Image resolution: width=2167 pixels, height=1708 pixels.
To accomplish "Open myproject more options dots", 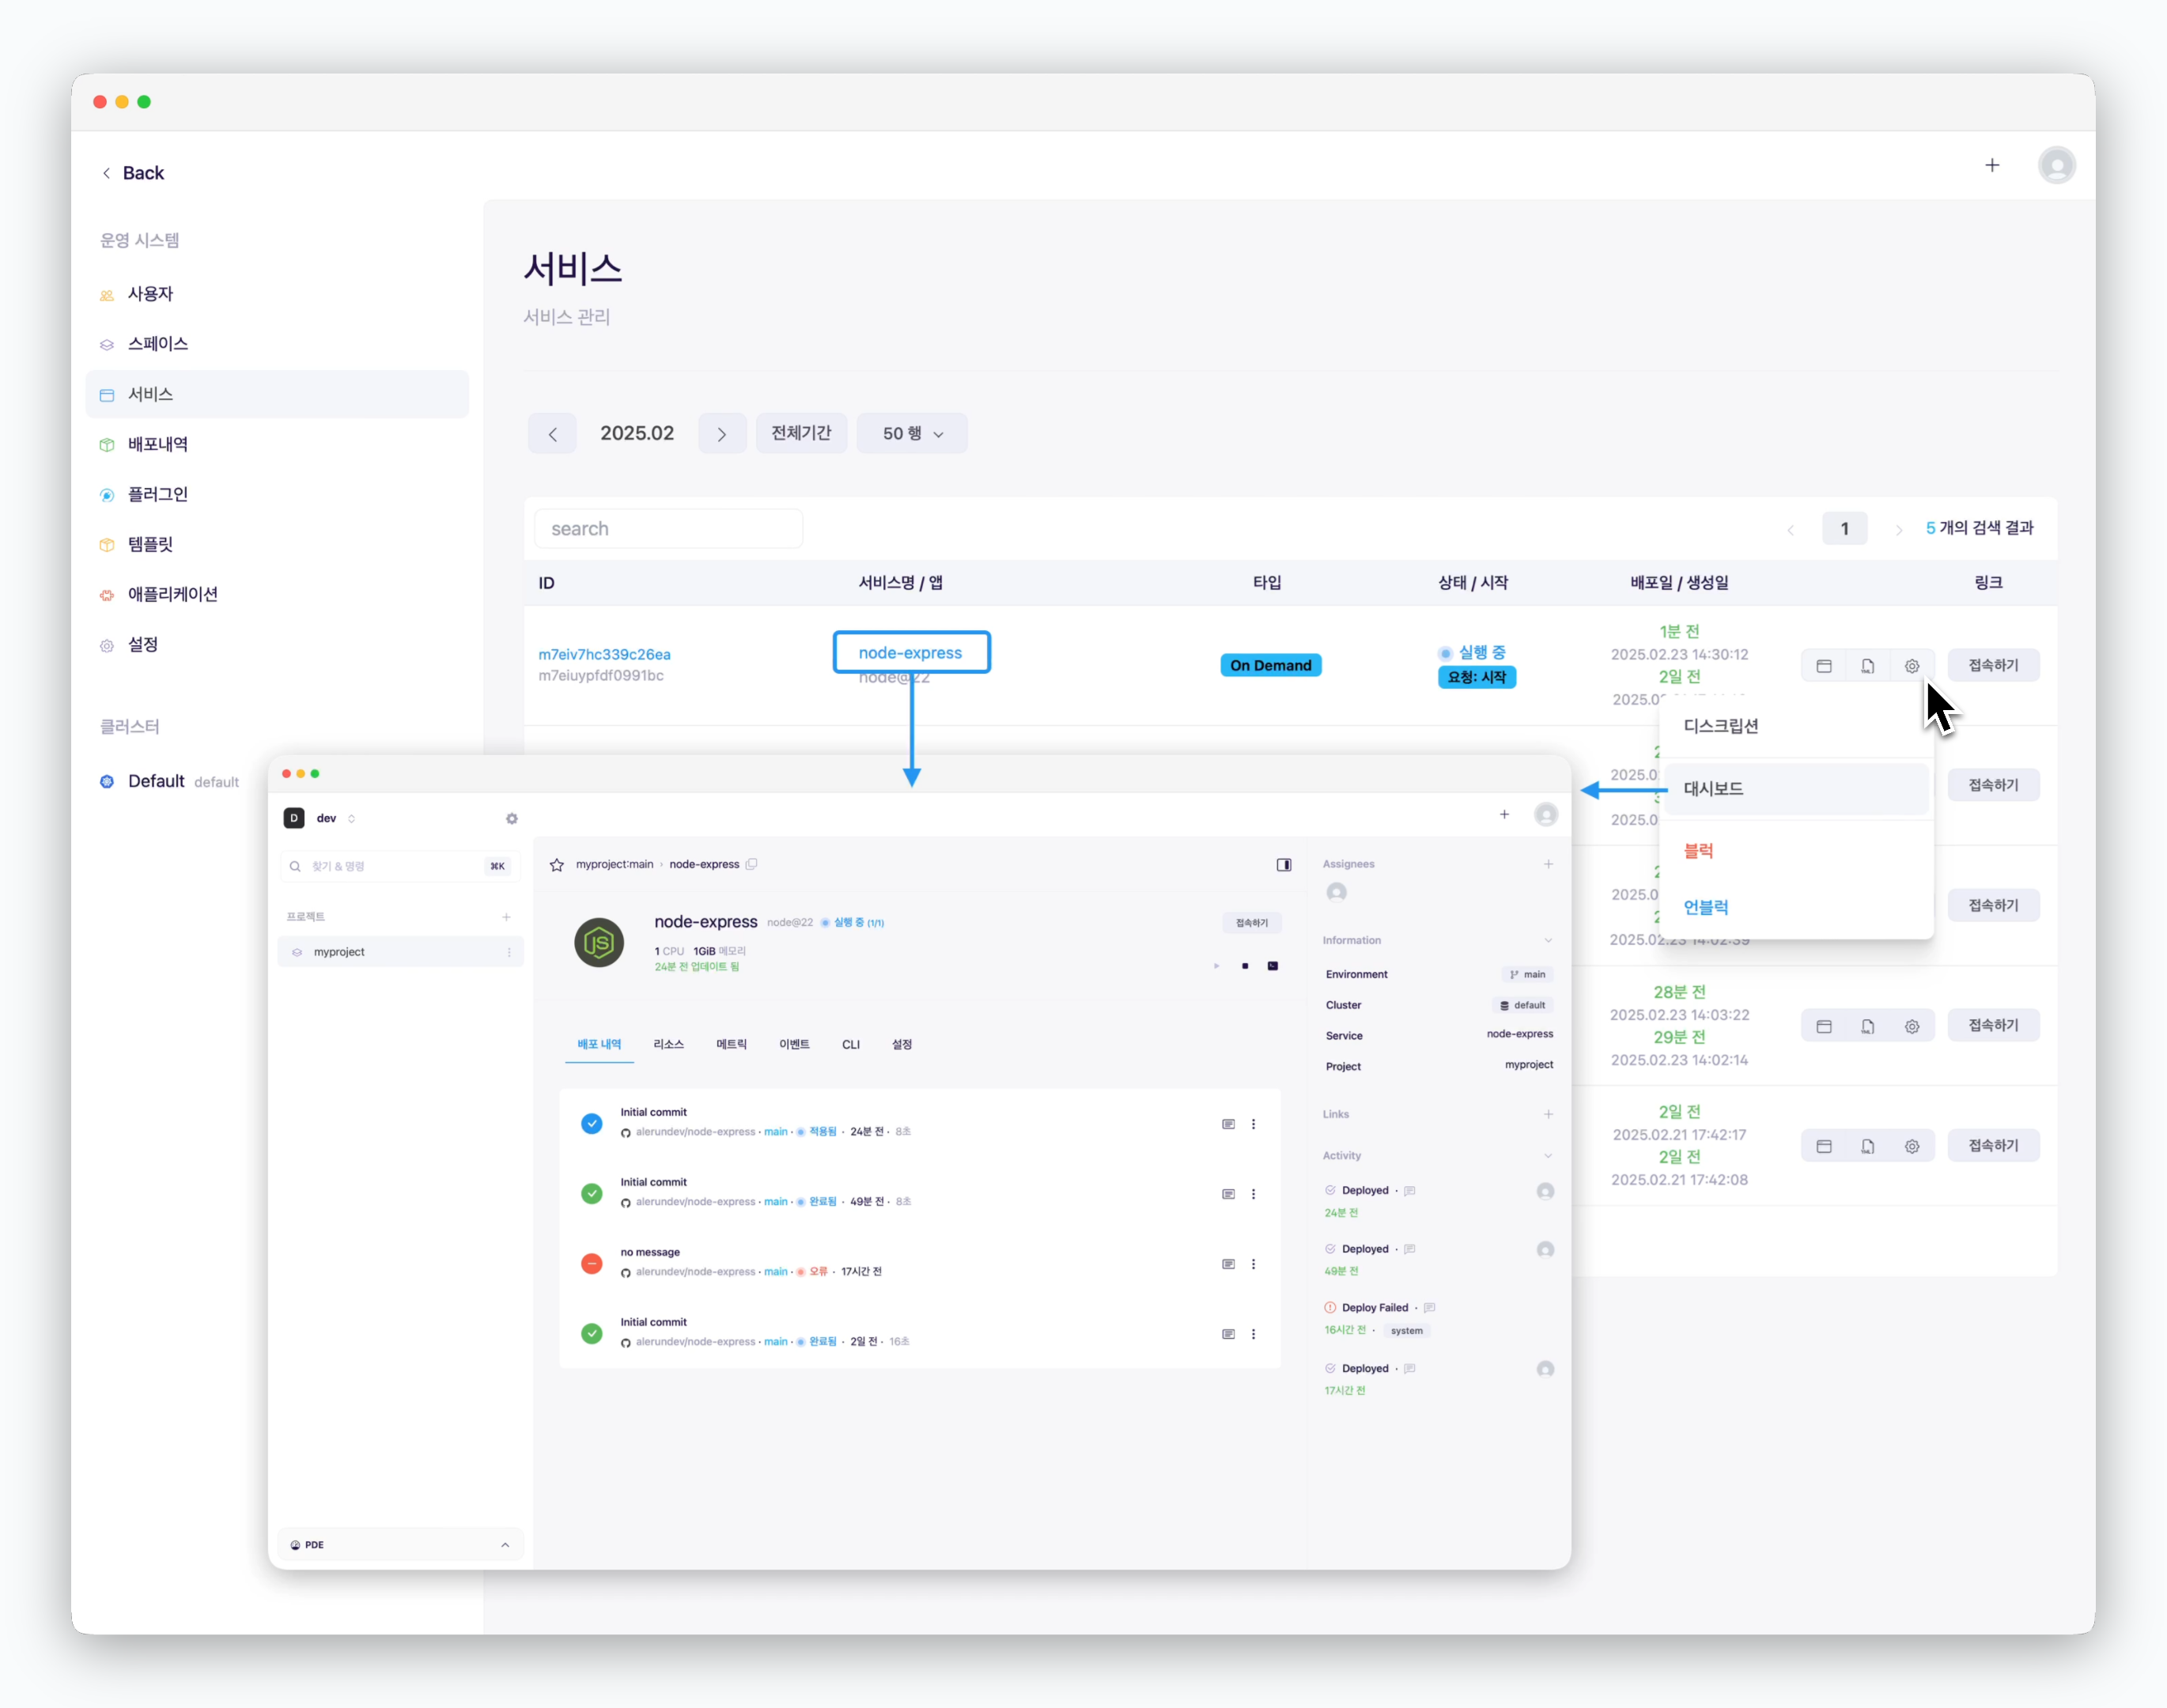I will 509,952.
